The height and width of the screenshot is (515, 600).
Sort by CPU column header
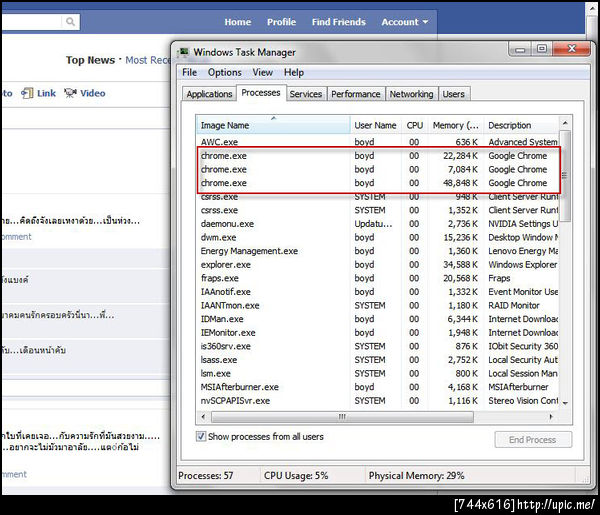415,125
